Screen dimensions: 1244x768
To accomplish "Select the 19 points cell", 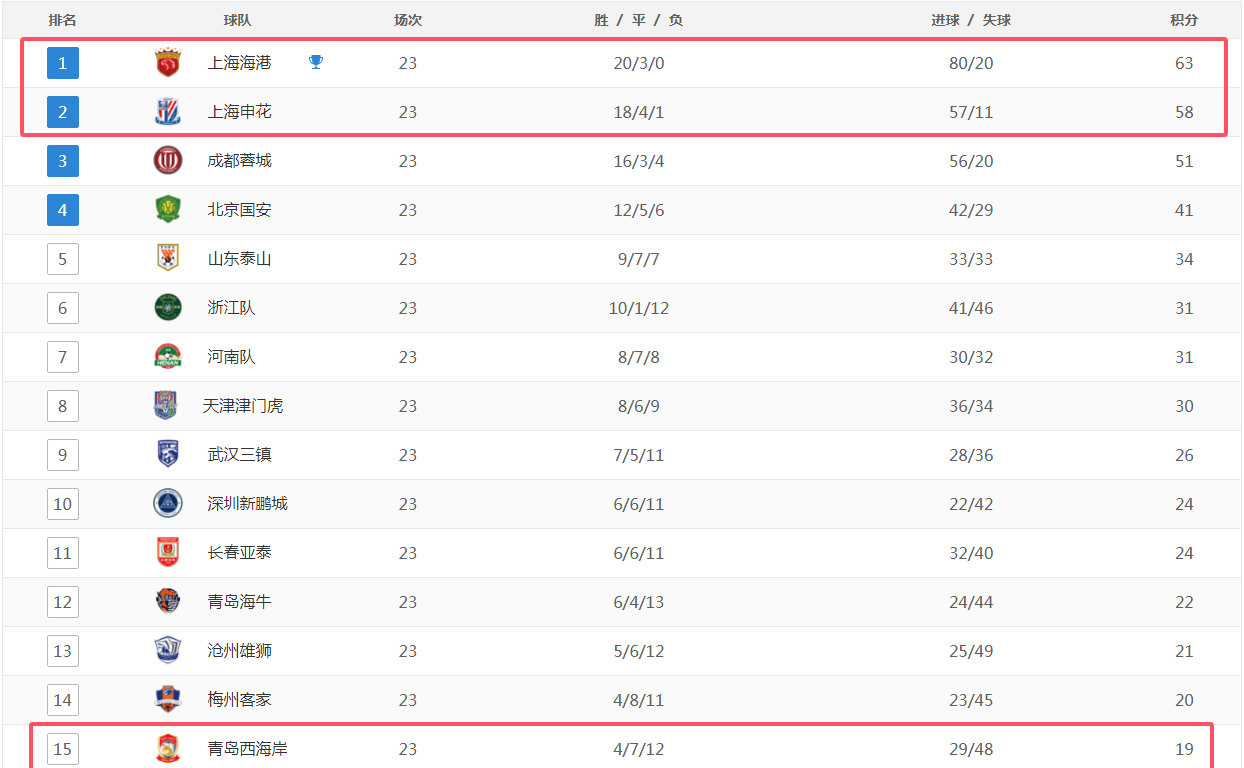I will (1184, 749).
